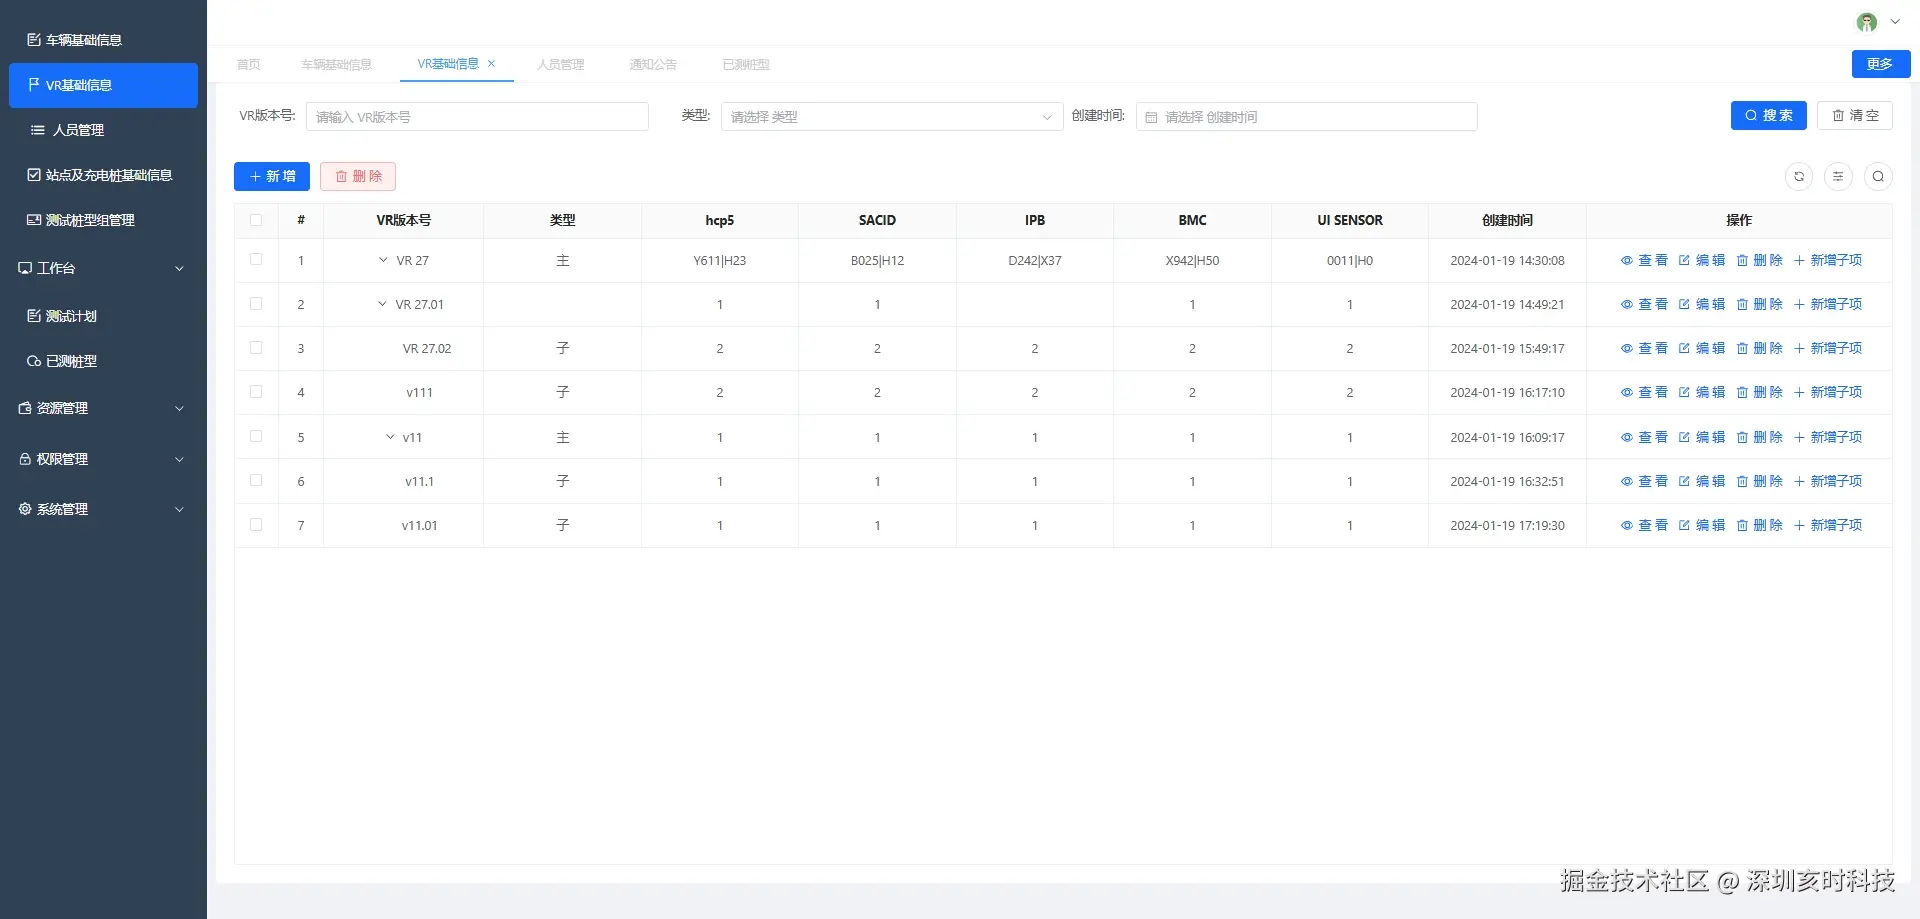The width and height of the screenshot is (1920, 919).
Task: Click timestamp 2024-01-19 17:19:30
Action: tap(1507, 526)
